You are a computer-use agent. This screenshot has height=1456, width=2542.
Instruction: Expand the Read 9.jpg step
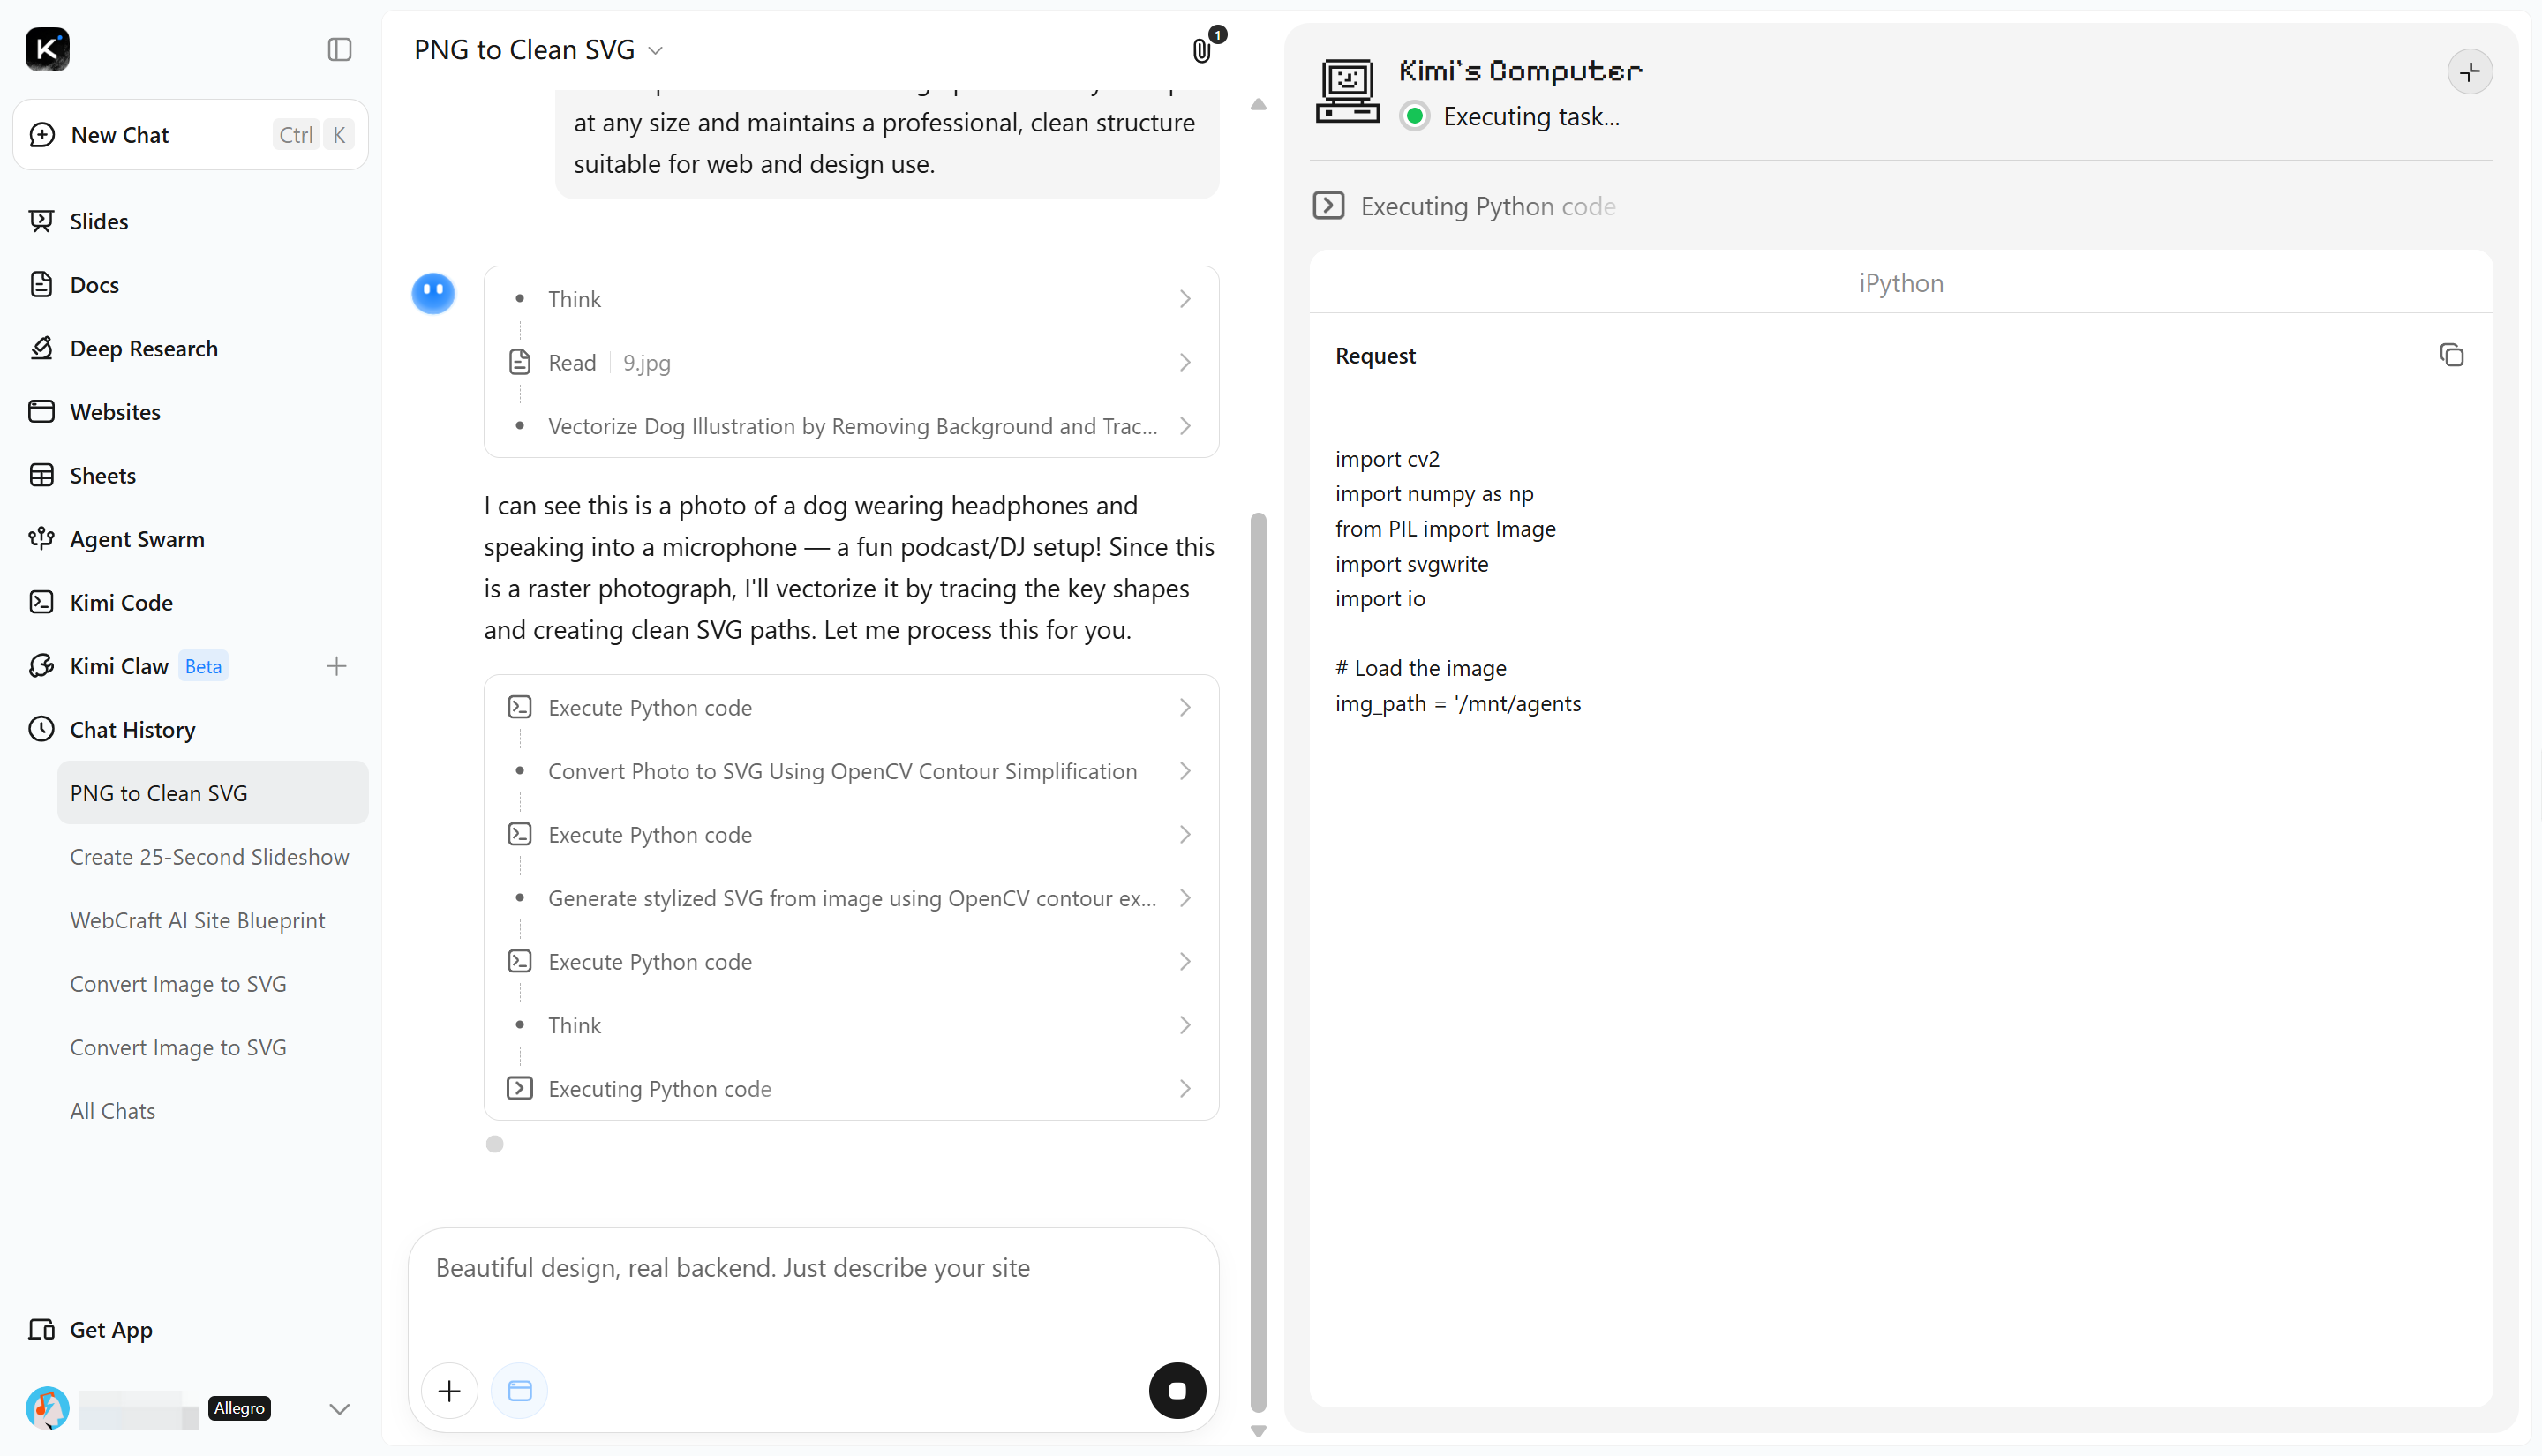pos(851,362)
